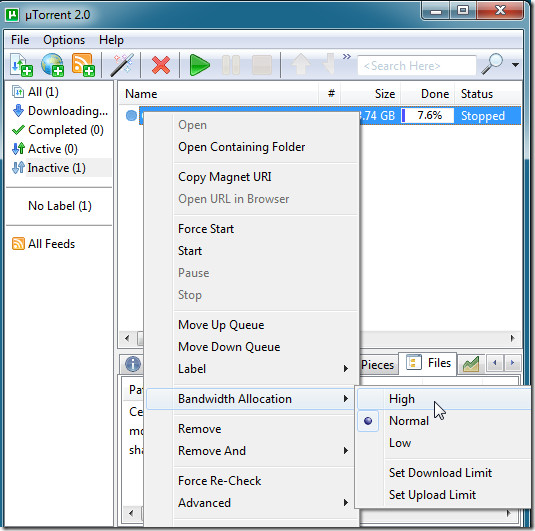Click Add Torrent from URL globe icon

tap(52, 64)
